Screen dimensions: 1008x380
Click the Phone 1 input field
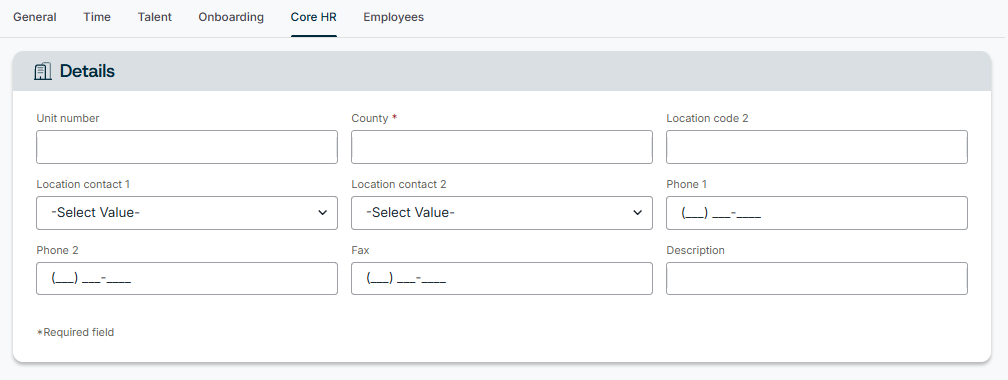click(x=816, y=213)
